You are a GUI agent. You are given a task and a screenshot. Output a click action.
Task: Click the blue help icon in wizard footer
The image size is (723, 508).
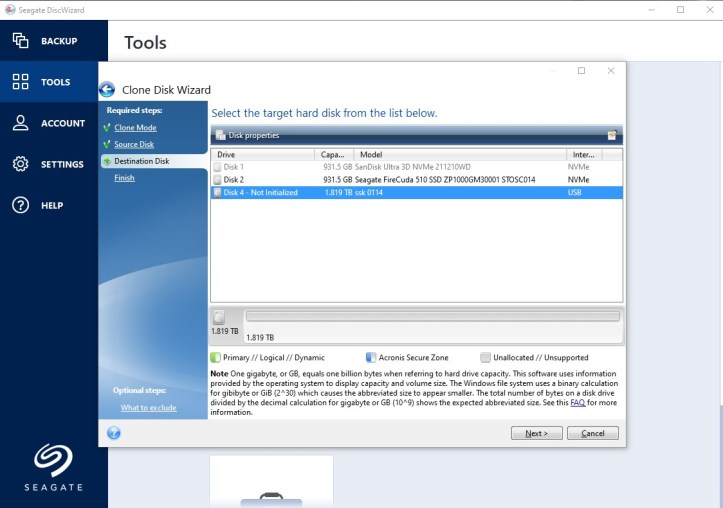tap(114, 433)
